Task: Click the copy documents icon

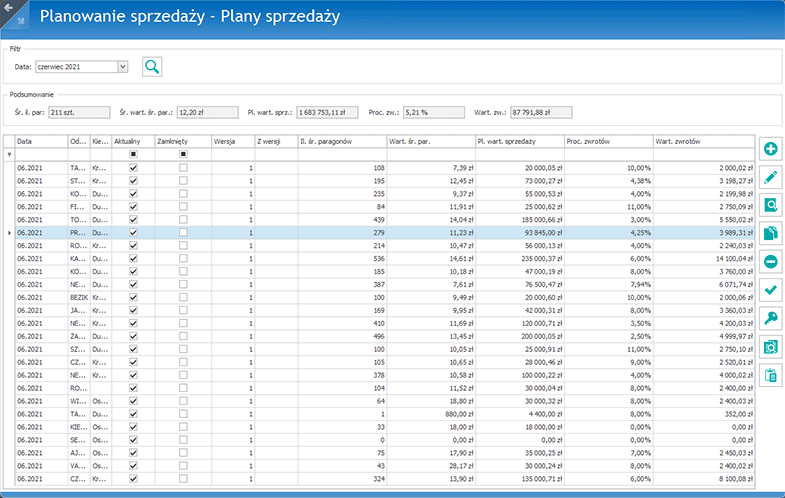Action: pos(771,233)
